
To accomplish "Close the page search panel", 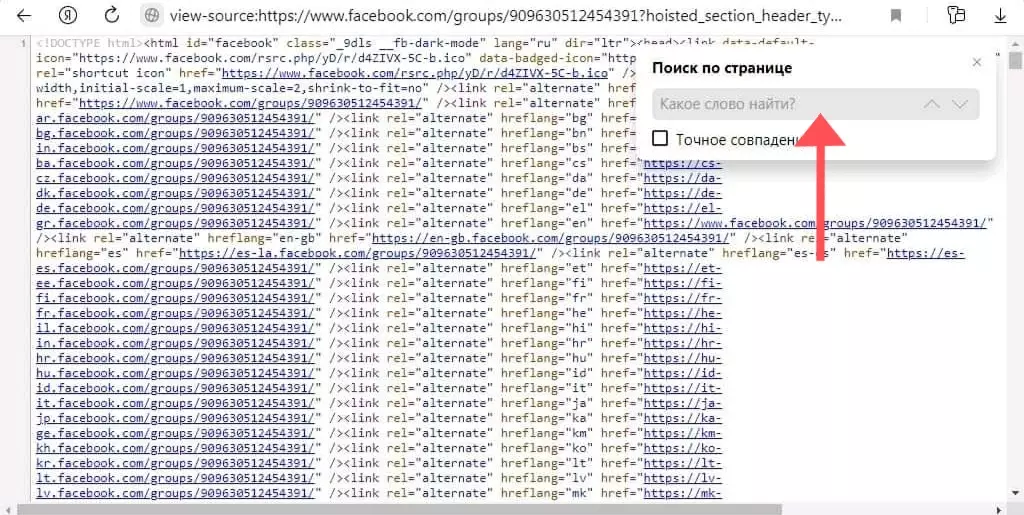I will pyautogui.click(x=977, y=63).
